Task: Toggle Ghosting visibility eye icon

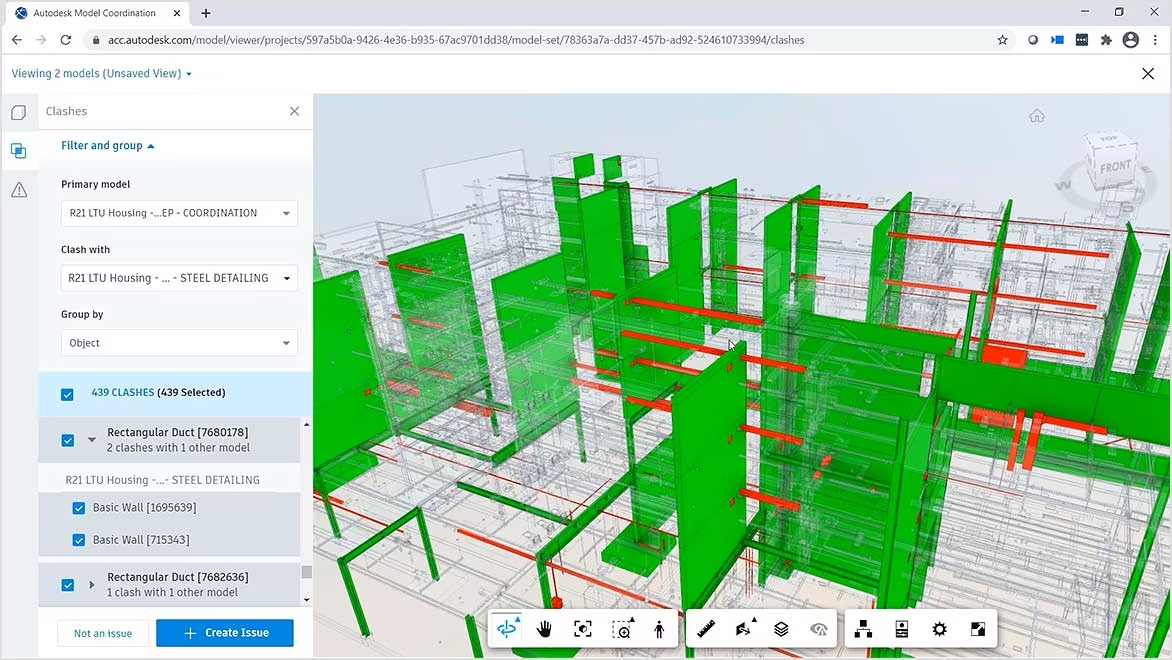Action: pyautogui.click(x=819, y=628)
